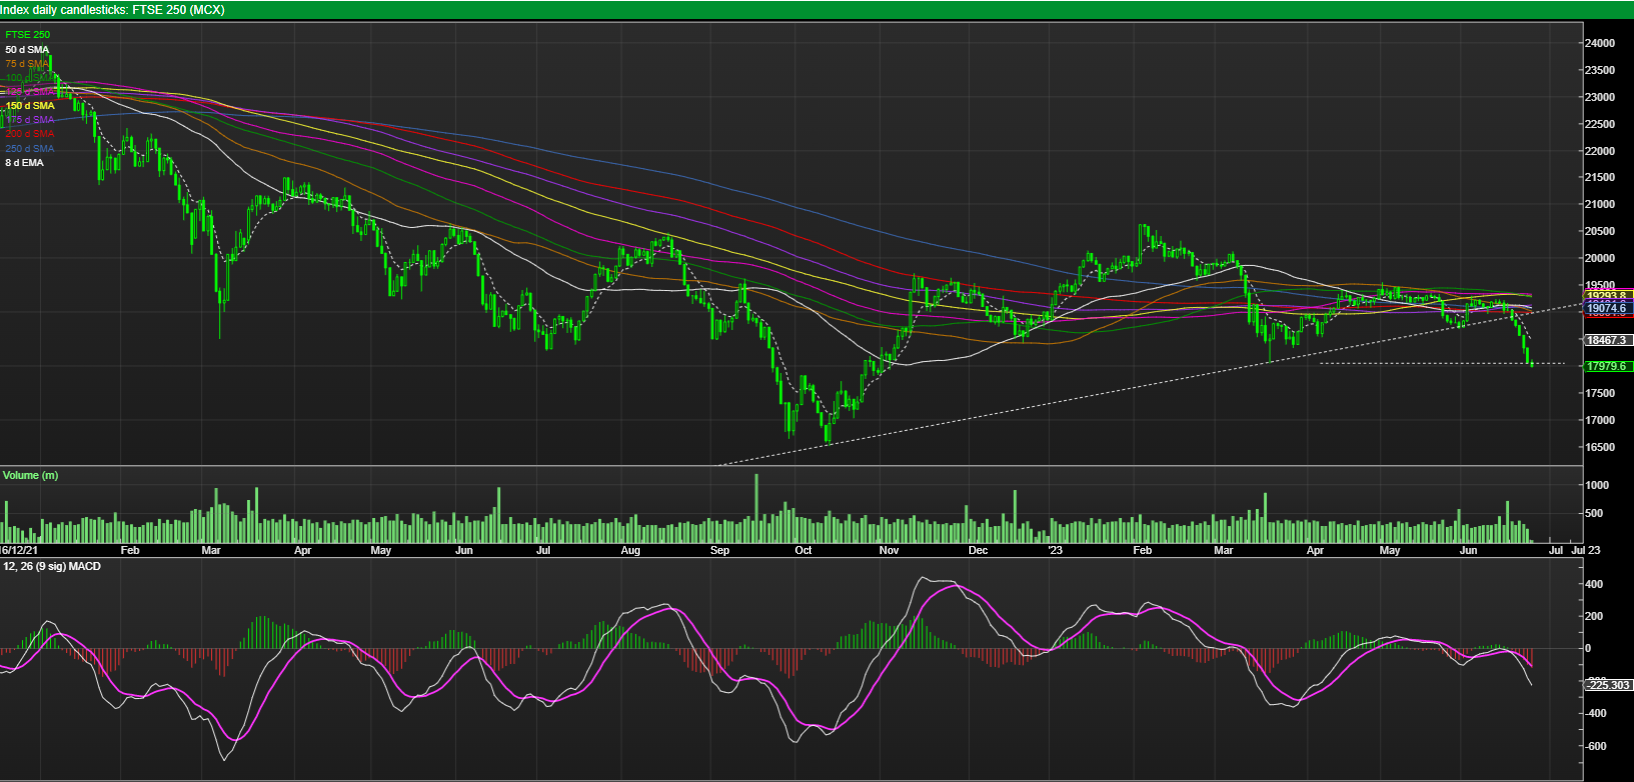Click the white 18467.3 price tag

coord(1608,340)
